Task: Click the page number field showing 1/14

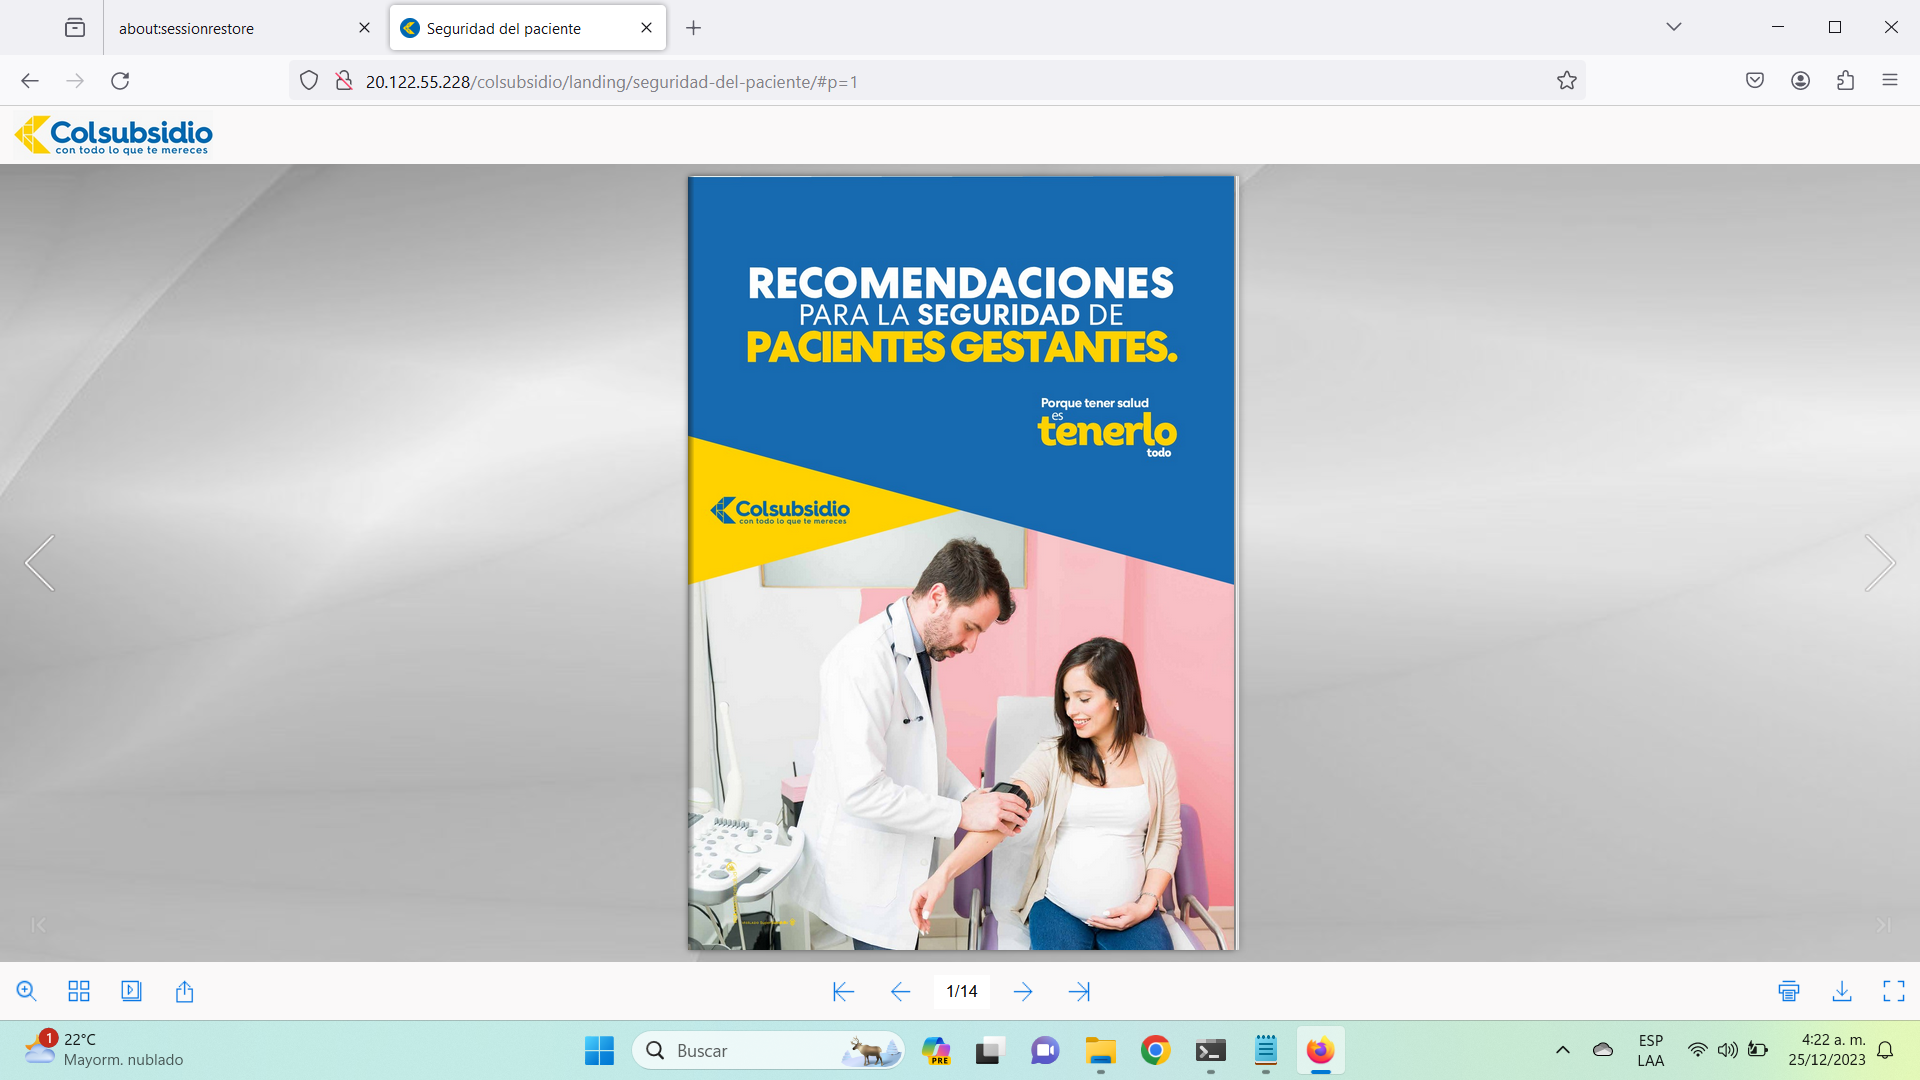Action: tap(962, 991)
